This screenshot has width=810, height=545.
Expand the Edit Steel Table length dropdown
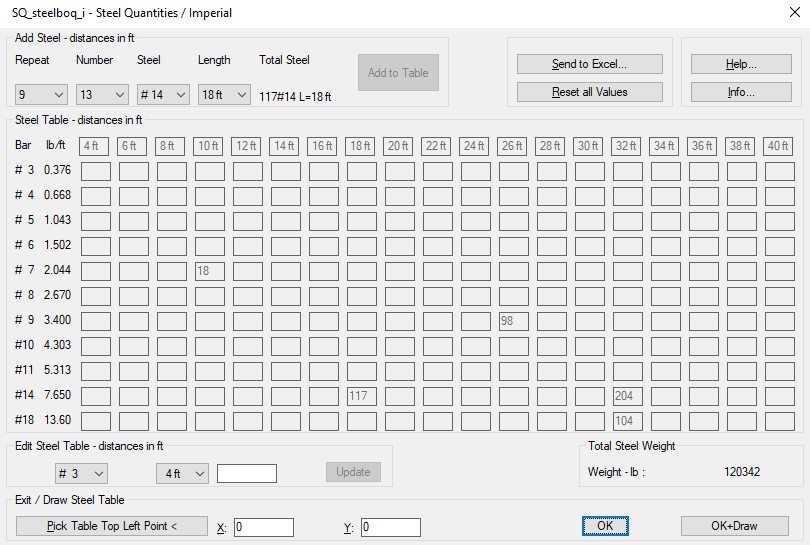tap(182, 473)
